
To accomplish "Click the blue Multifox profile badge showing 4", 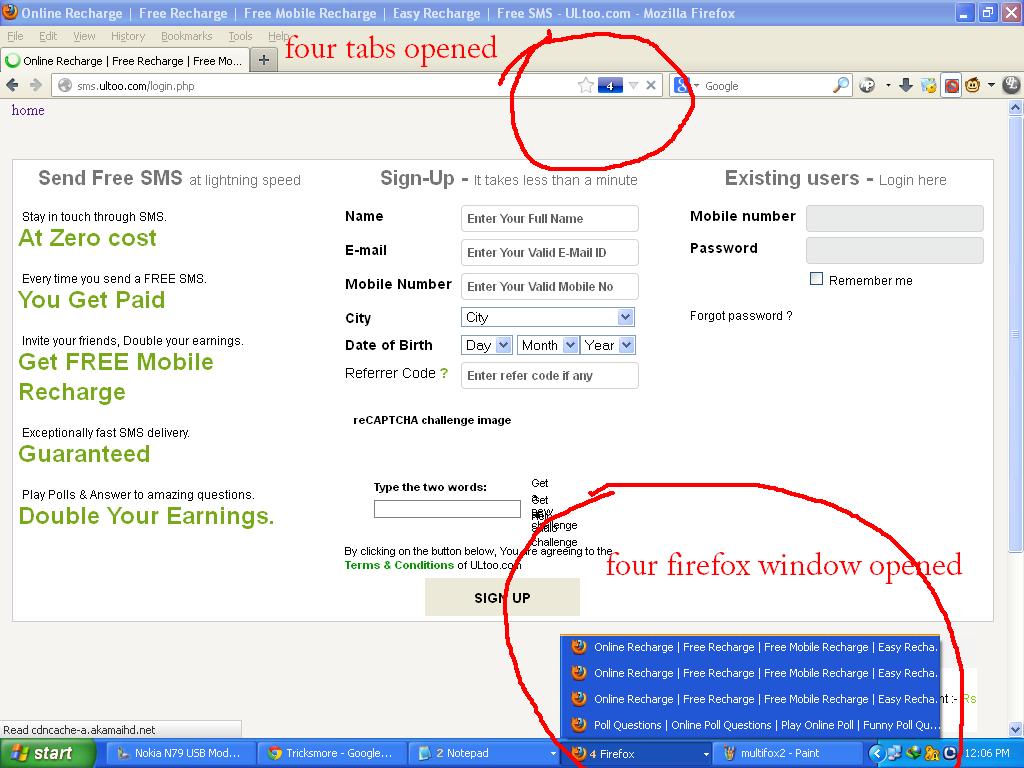I will 610,86.
